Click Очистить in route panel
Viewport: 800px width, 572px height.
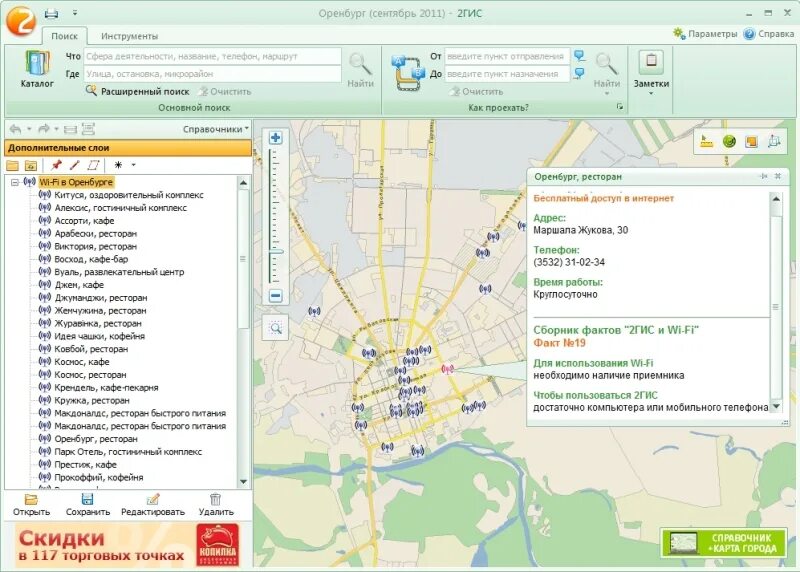477,92
